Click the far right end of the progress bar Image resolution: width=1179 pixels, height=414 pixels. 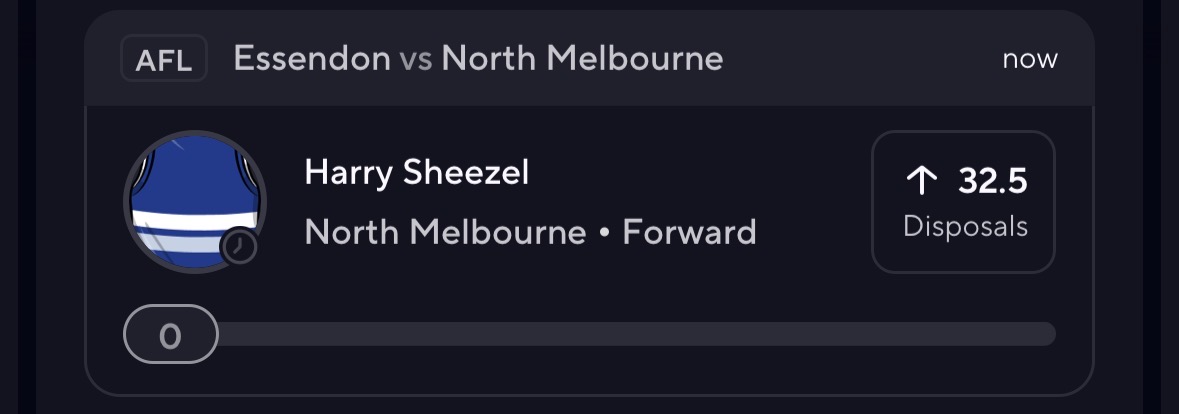click(x=1046, y=334)
